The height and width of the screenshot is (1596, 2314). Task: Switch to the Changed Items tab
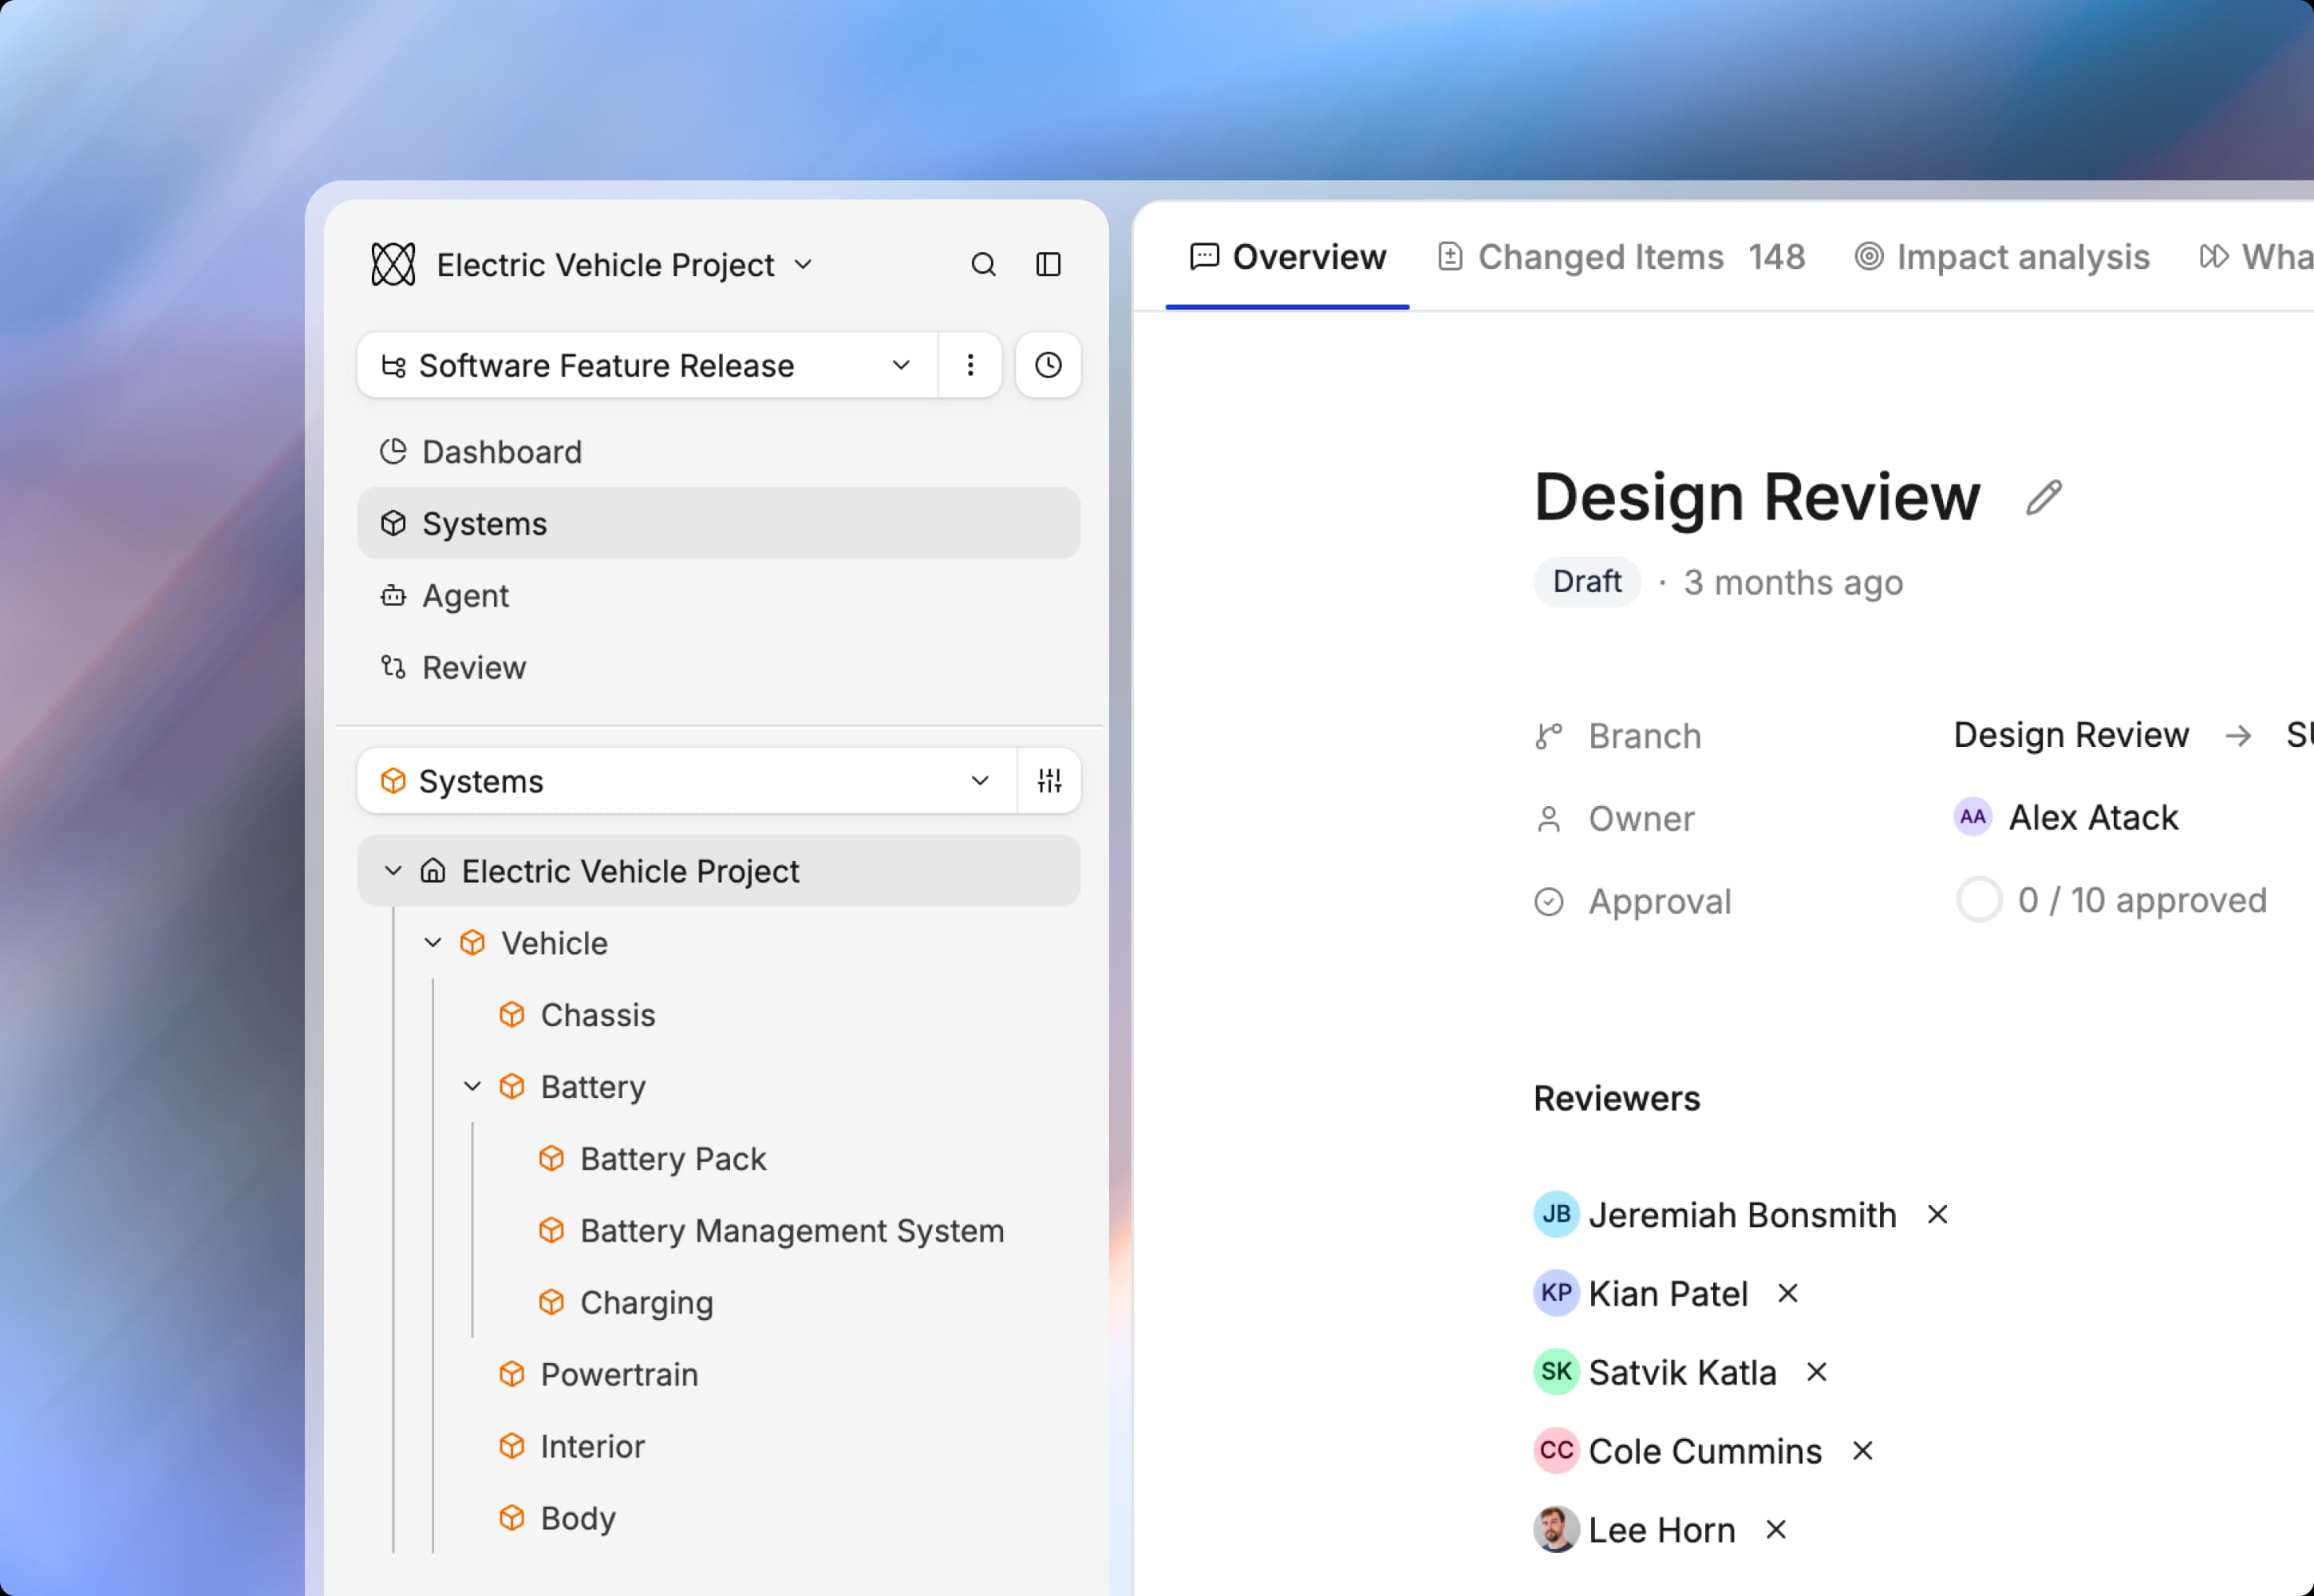(1621, 257)
